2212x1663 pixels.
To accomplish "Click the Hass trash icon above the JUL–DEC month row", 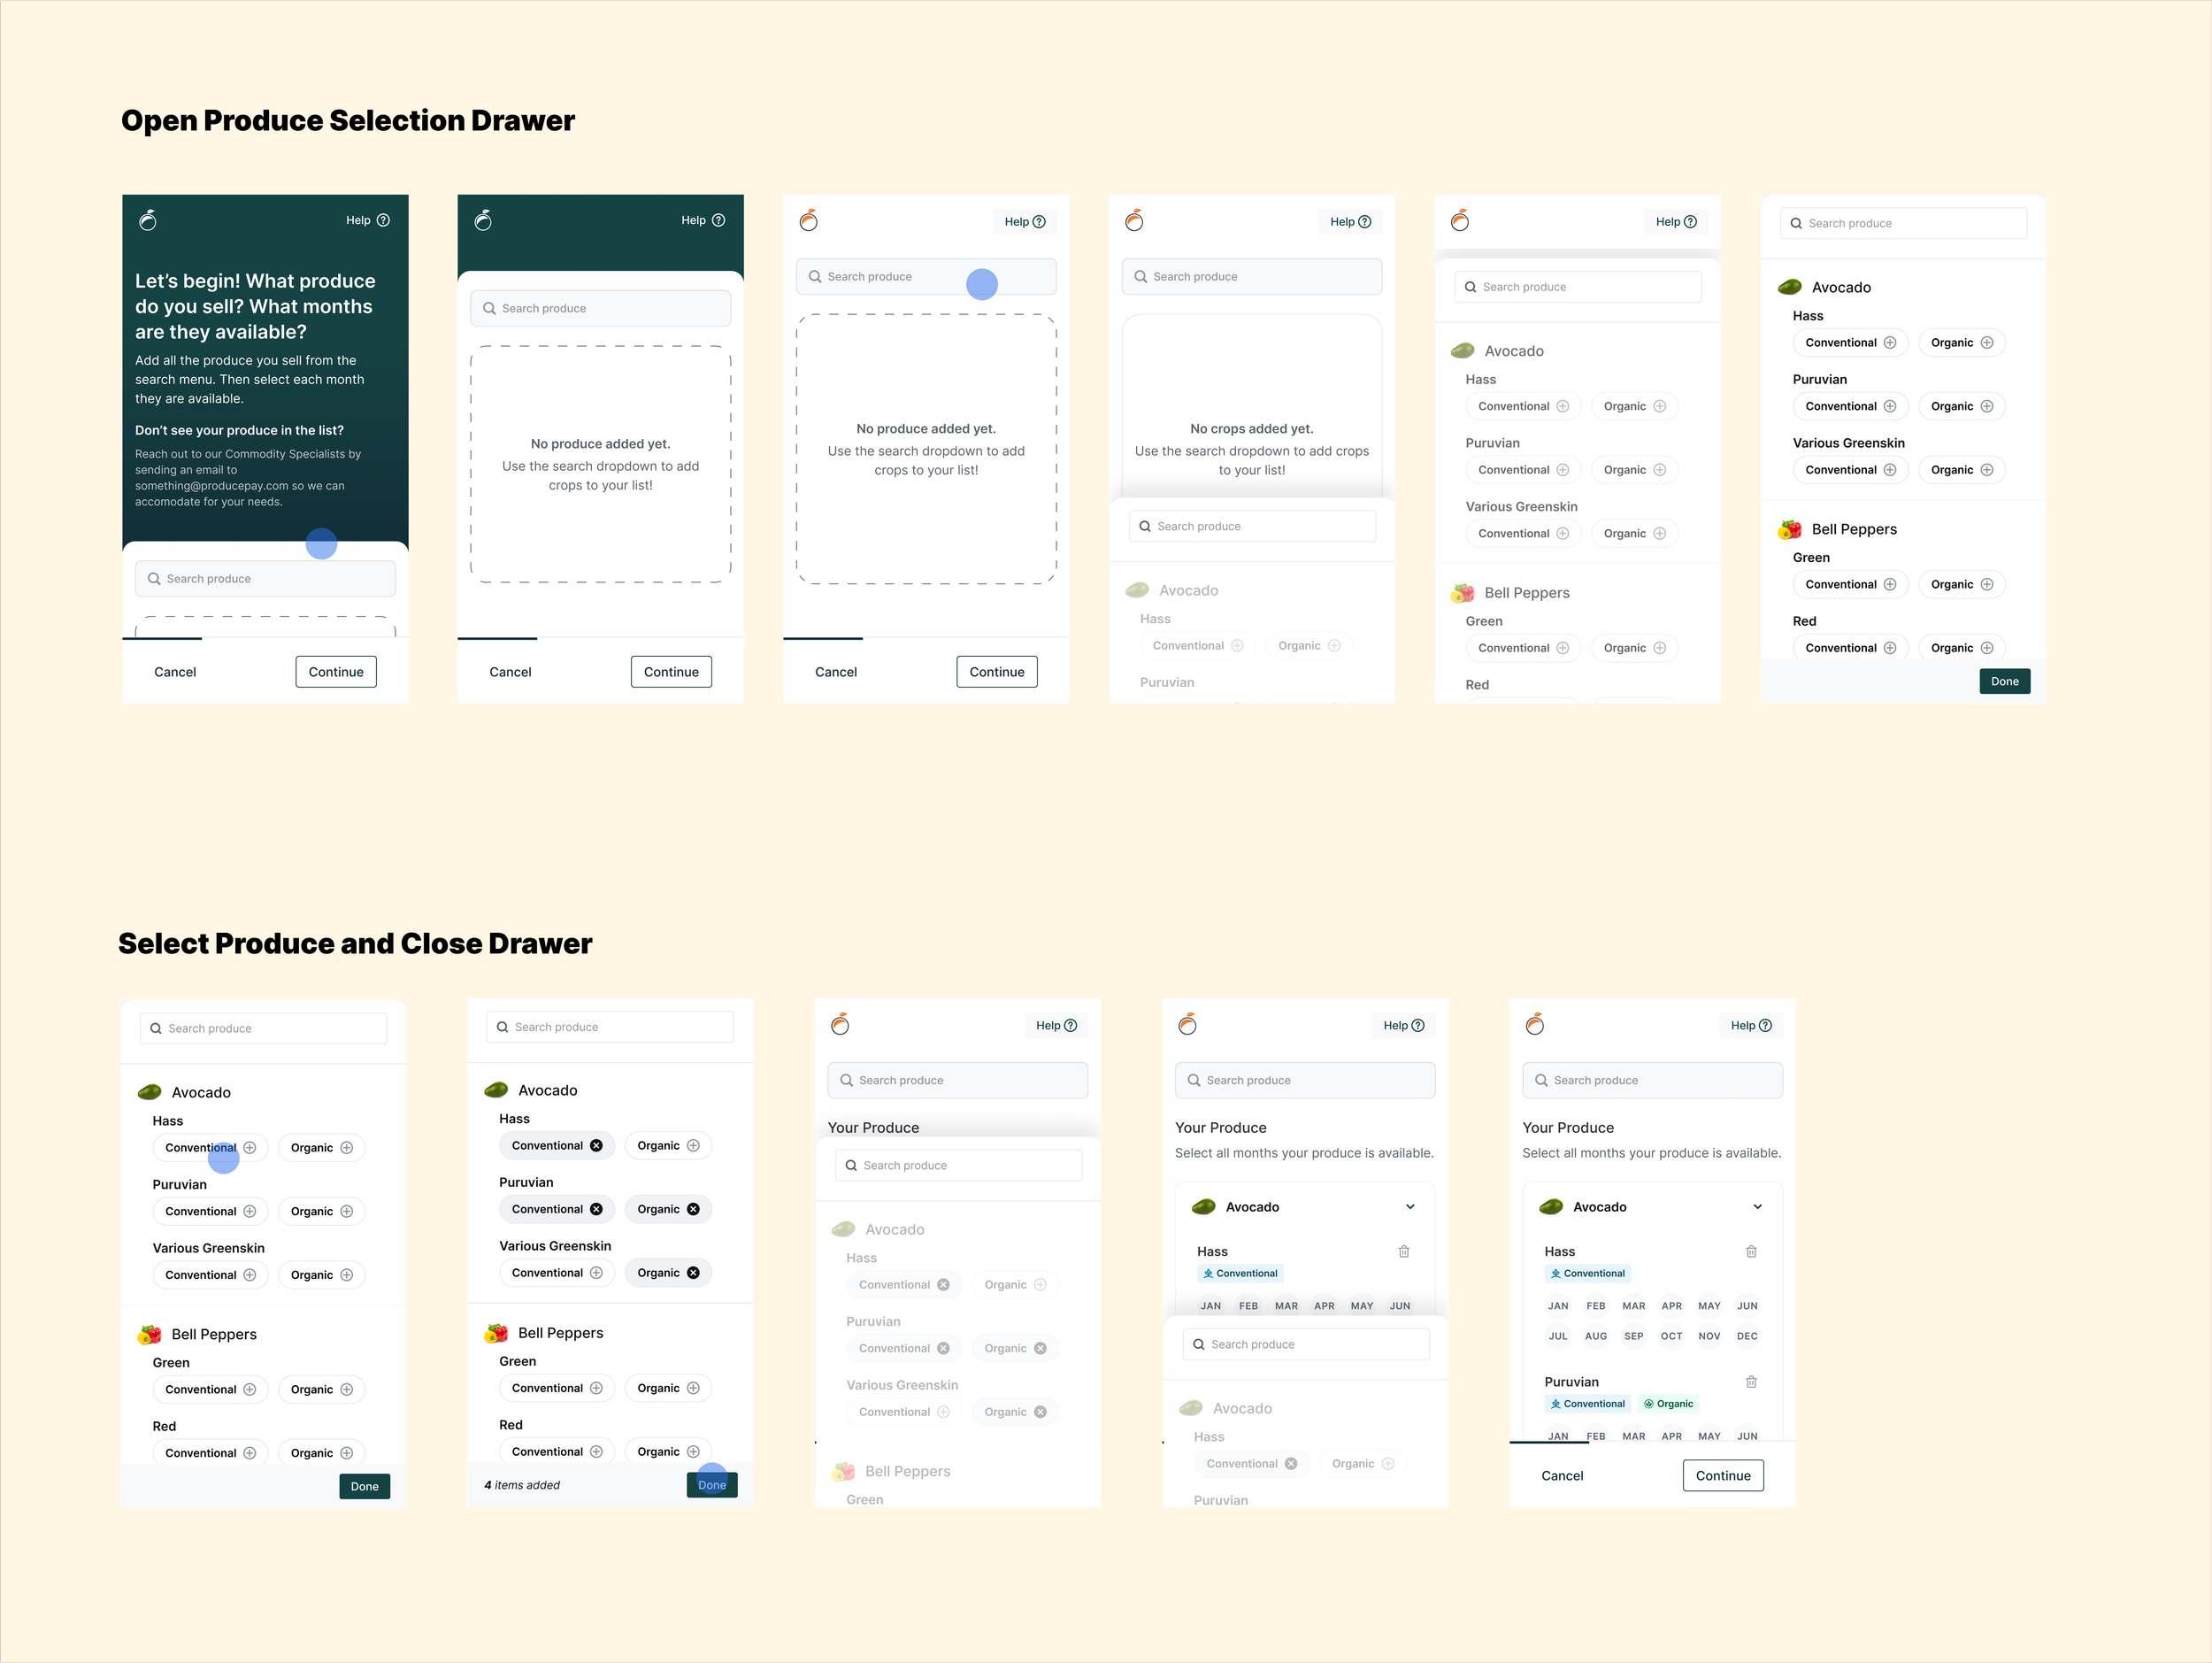I will (x=1751, y=1251).
